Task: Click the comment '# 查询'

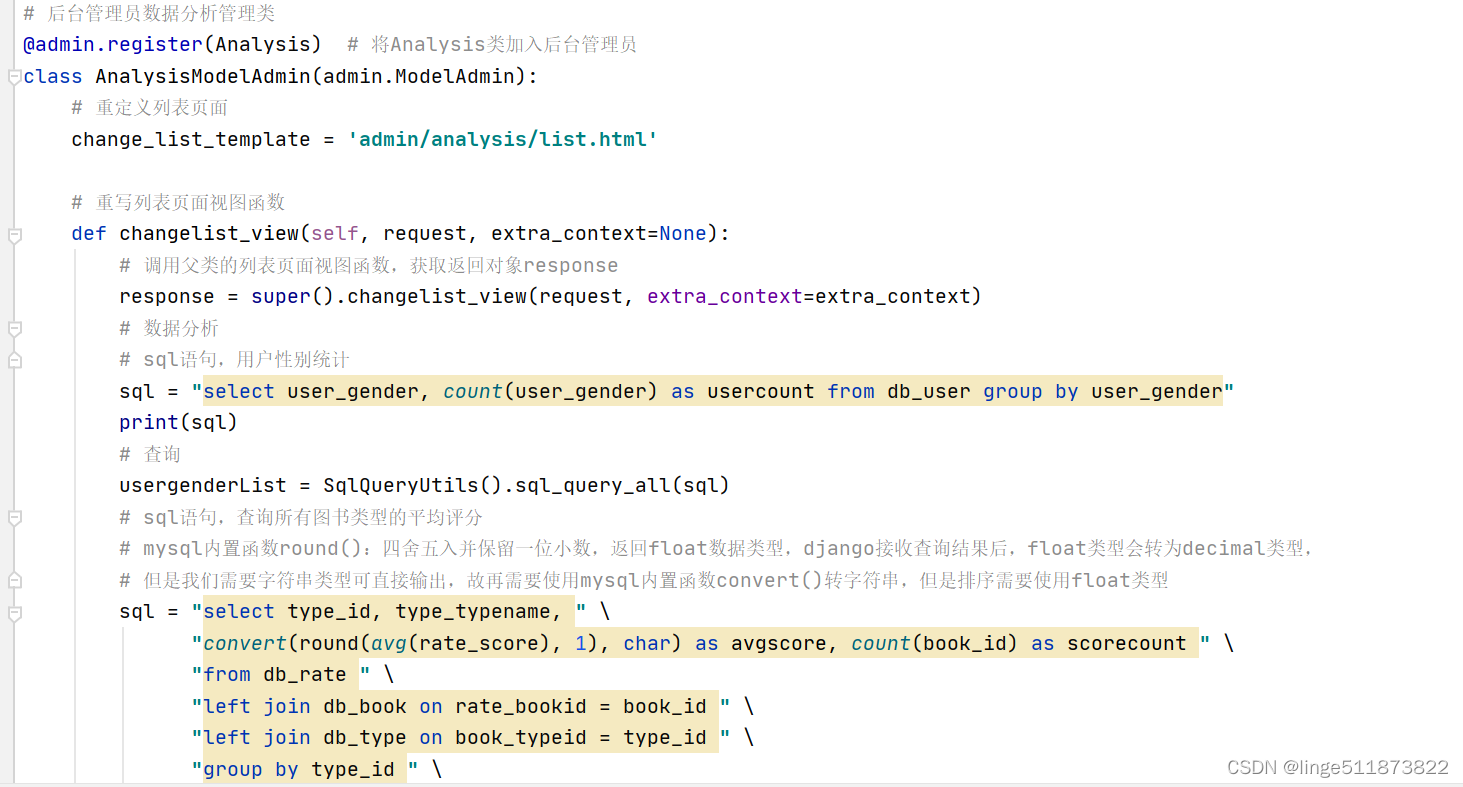Action: coord(150,455)
